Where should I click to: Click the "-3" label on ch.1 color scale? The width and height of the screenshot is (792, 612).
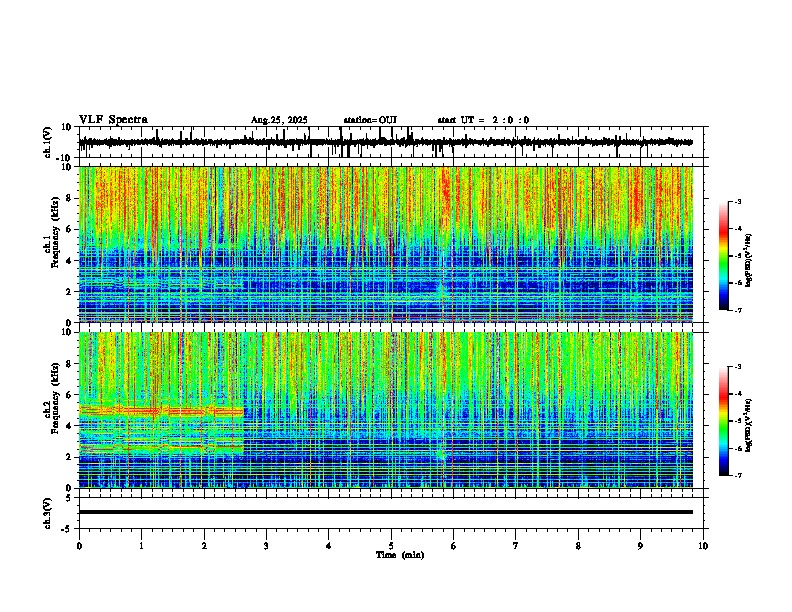pyautogui.click(x=737, y=201)
